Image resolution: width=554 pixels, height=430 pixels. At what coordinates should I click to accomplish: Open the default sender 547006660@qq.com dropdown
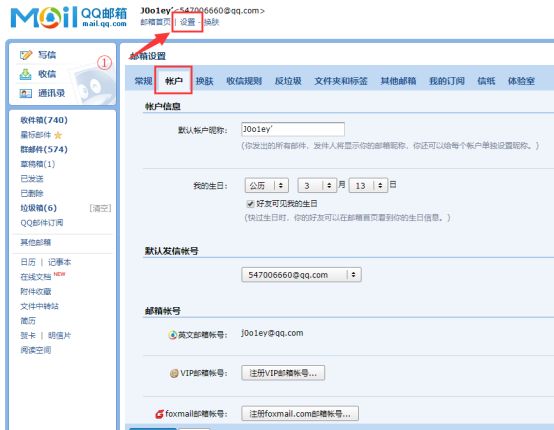point(301,275)
